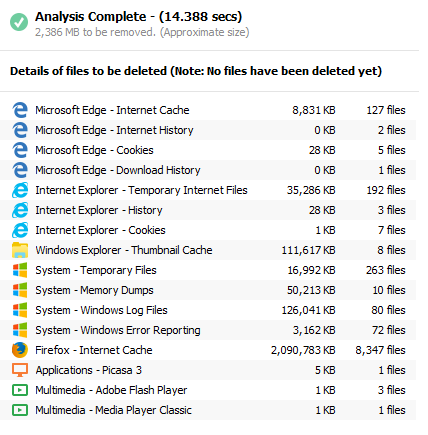428x435 pixels.
Task: Click the Applications Picasa 3 monitor icon
Action: pos(20,370)
